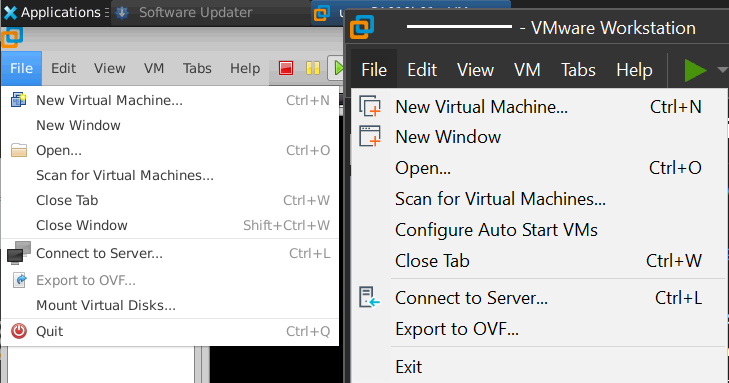Click New Window icon in dark menu

pos(370,137)
